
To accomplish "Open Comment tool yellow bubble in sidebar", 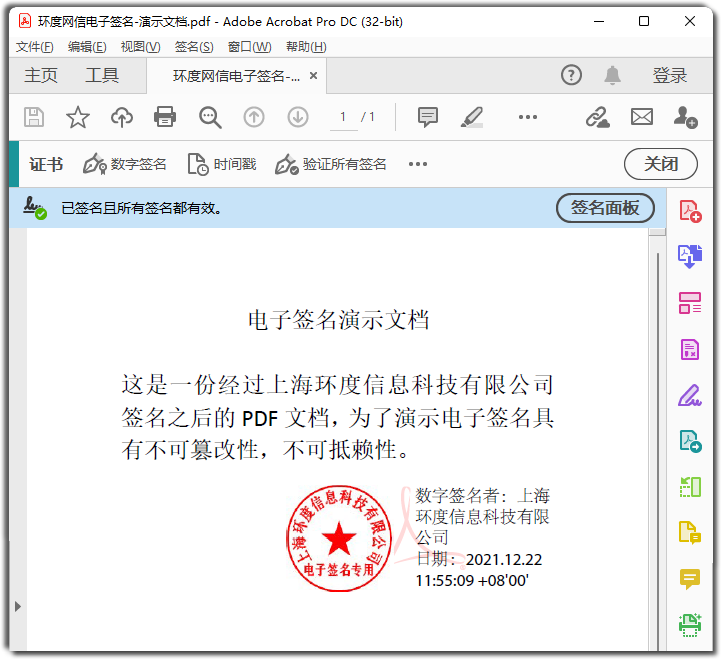I will [690, 579].
